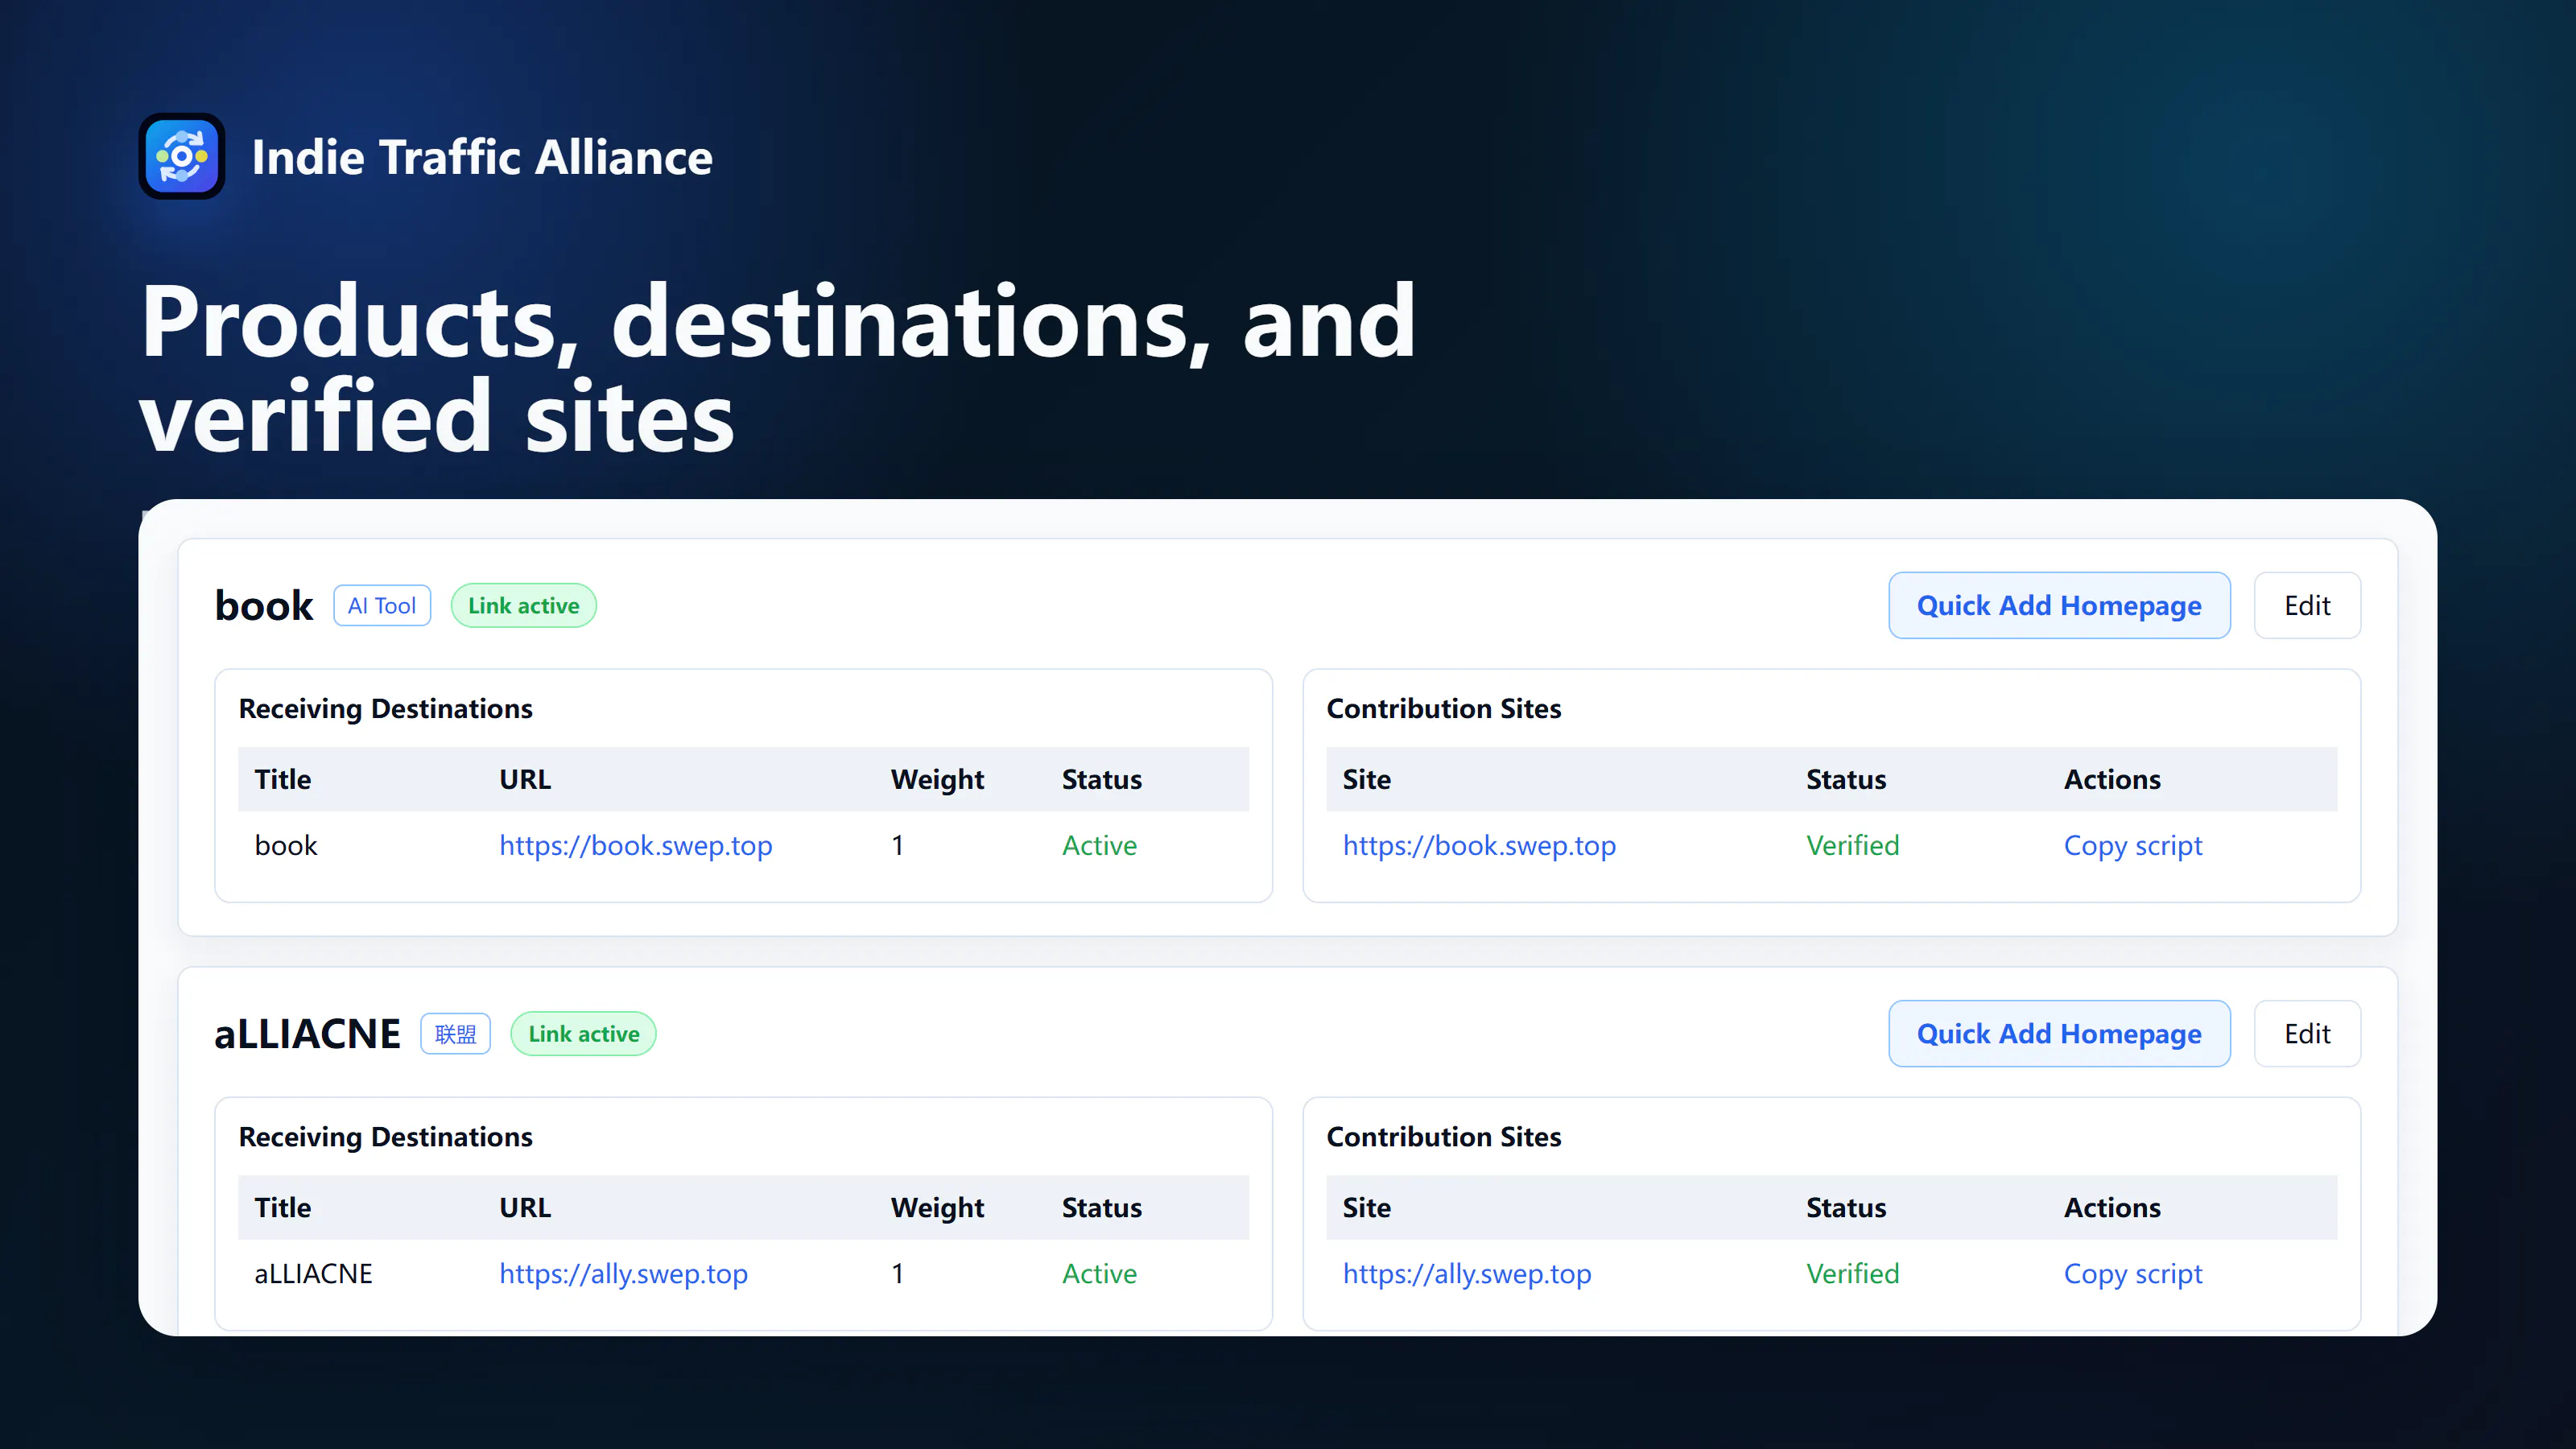Click the AI Tool tag badge
Image resolution: width=2576 pixels, height=1449 pixels.
click(382, 605)
